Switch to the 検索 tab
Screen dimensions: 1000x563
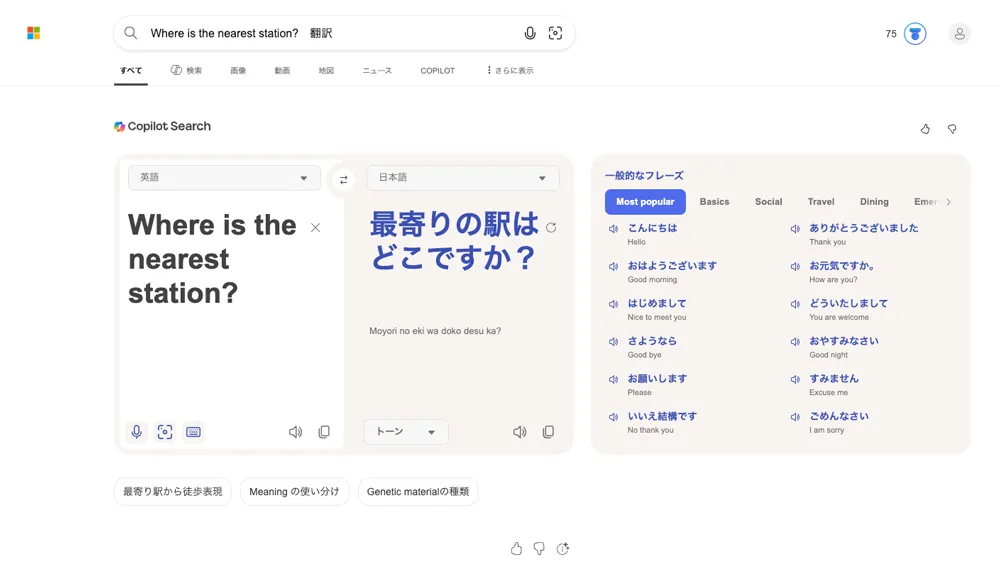(x=186, y=70)
